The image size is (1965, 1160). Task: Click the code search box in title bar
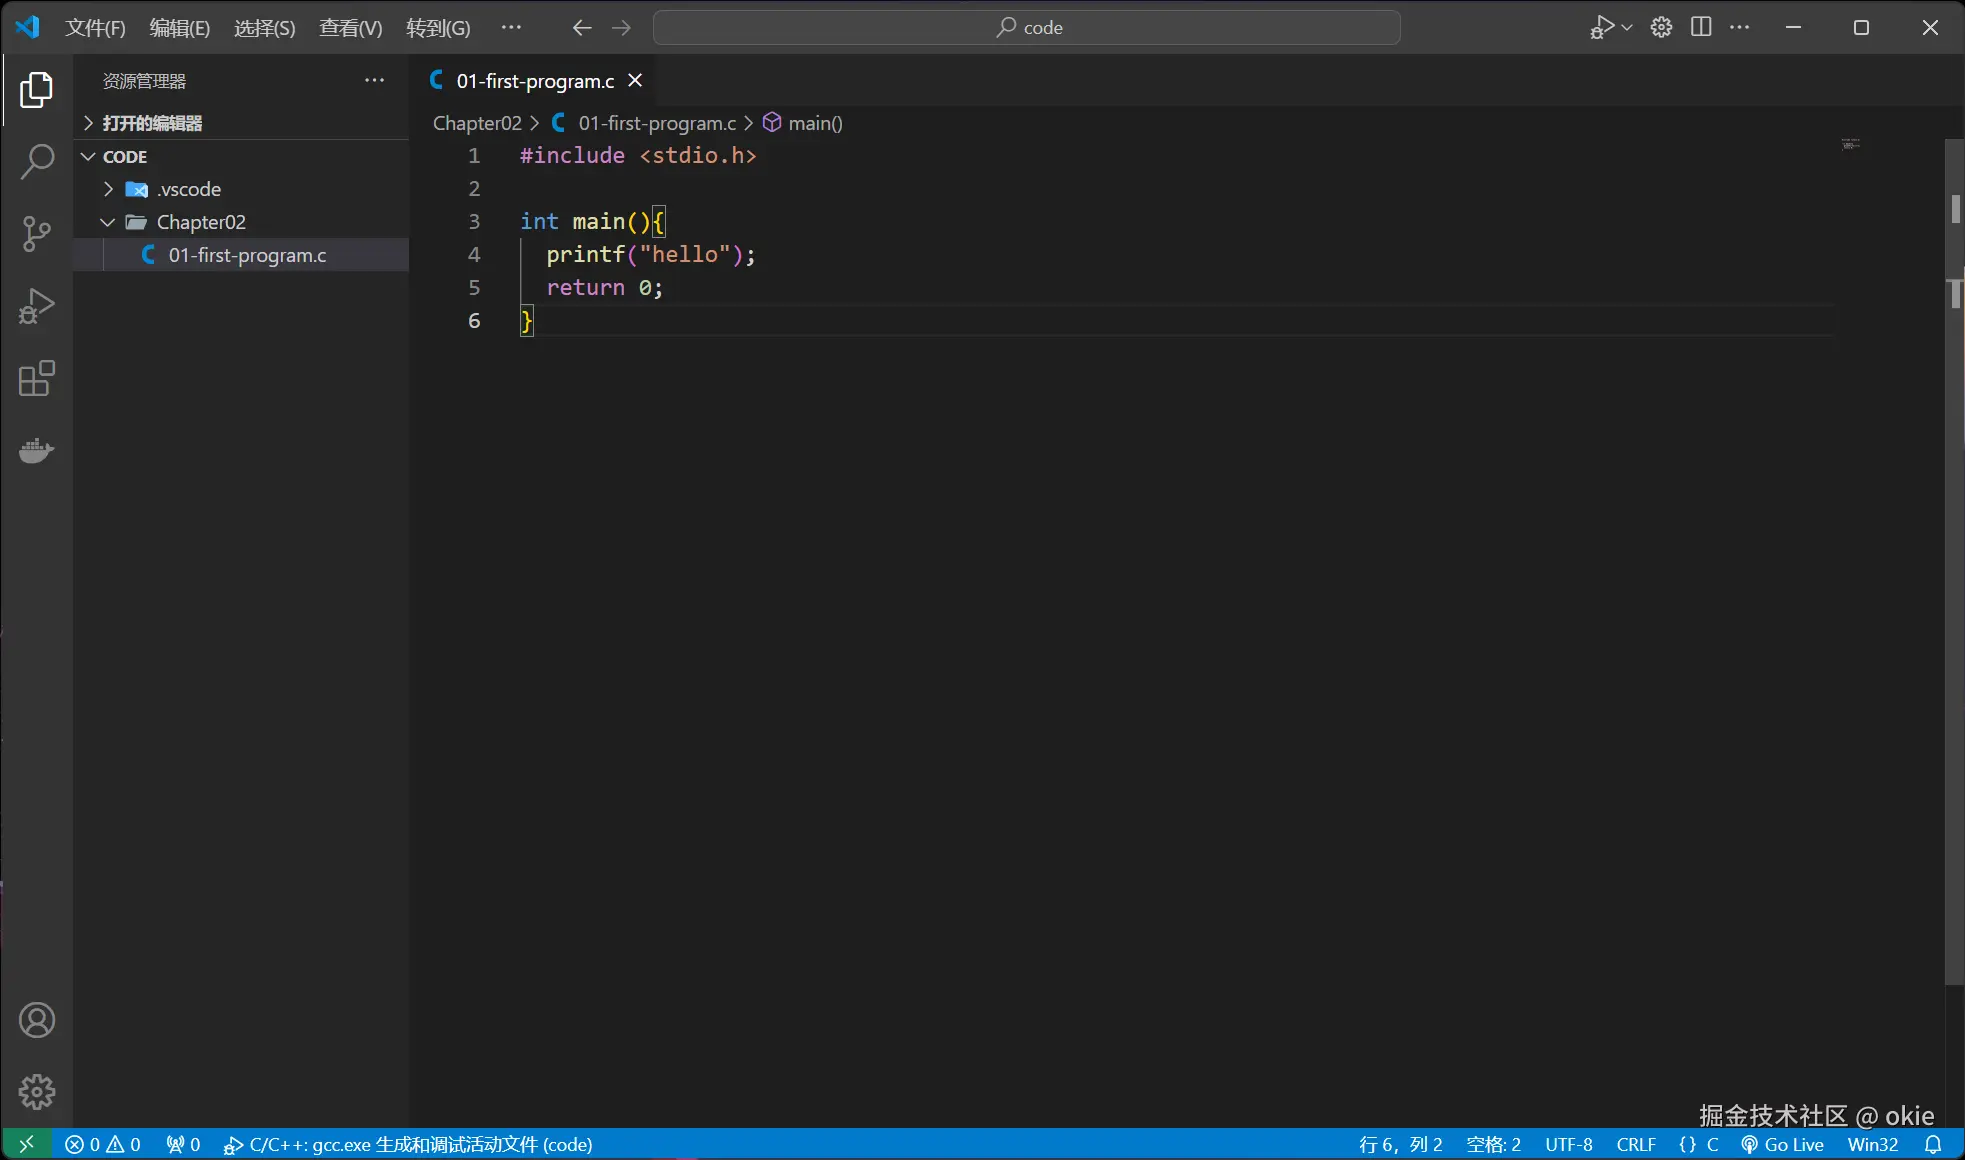coord(1027,27)
